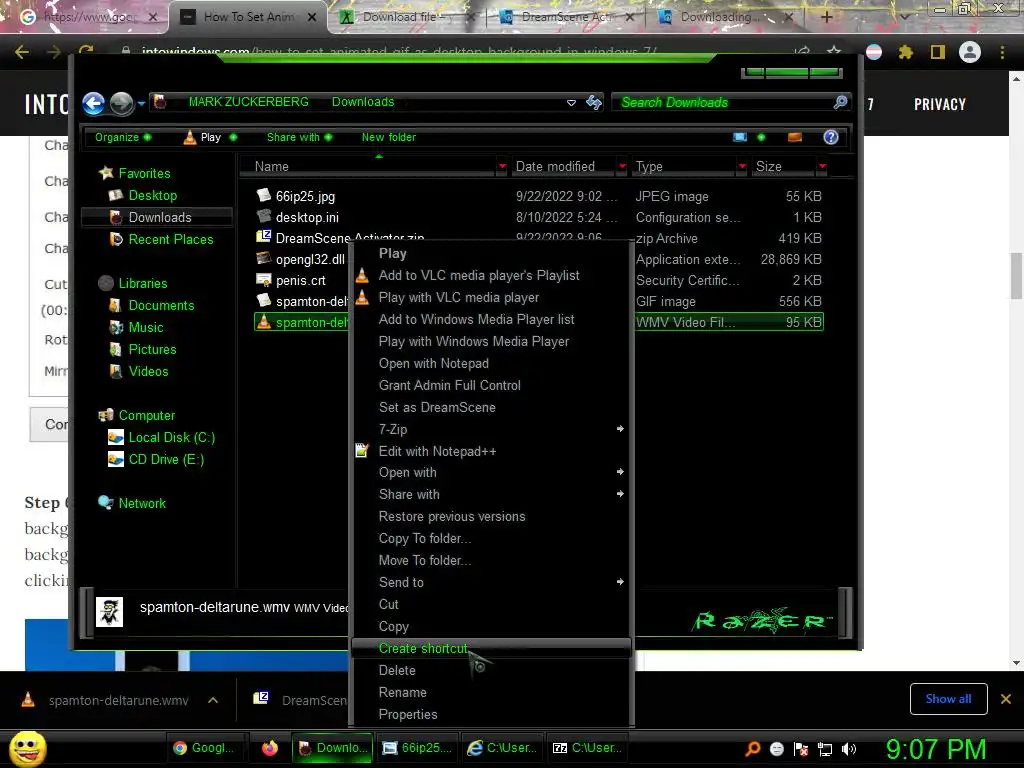1024x768 pixels.
Task: Open Pictures library
Action: point(152,349)
